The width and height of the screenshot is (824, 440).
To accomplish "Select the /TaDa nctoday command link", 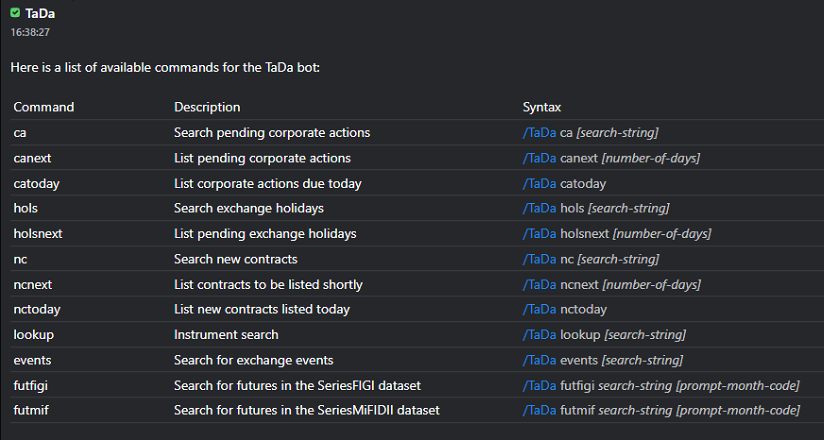I will tap(539, 310).
